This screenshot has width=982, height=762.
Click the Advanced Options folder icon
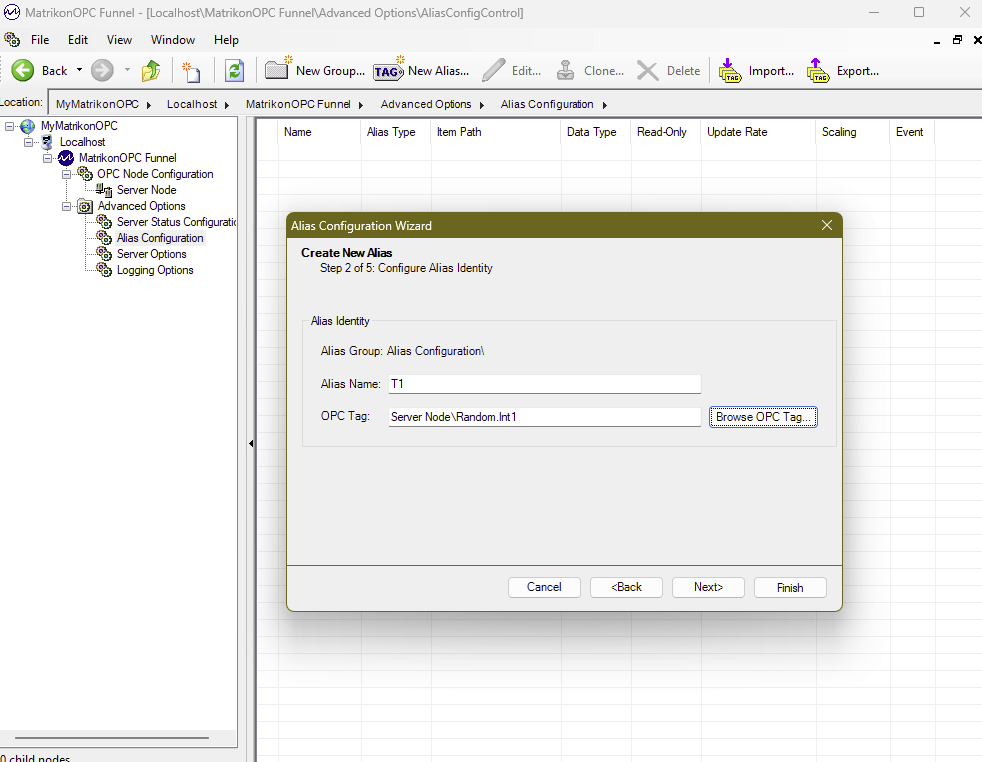(x=85, y=206)
